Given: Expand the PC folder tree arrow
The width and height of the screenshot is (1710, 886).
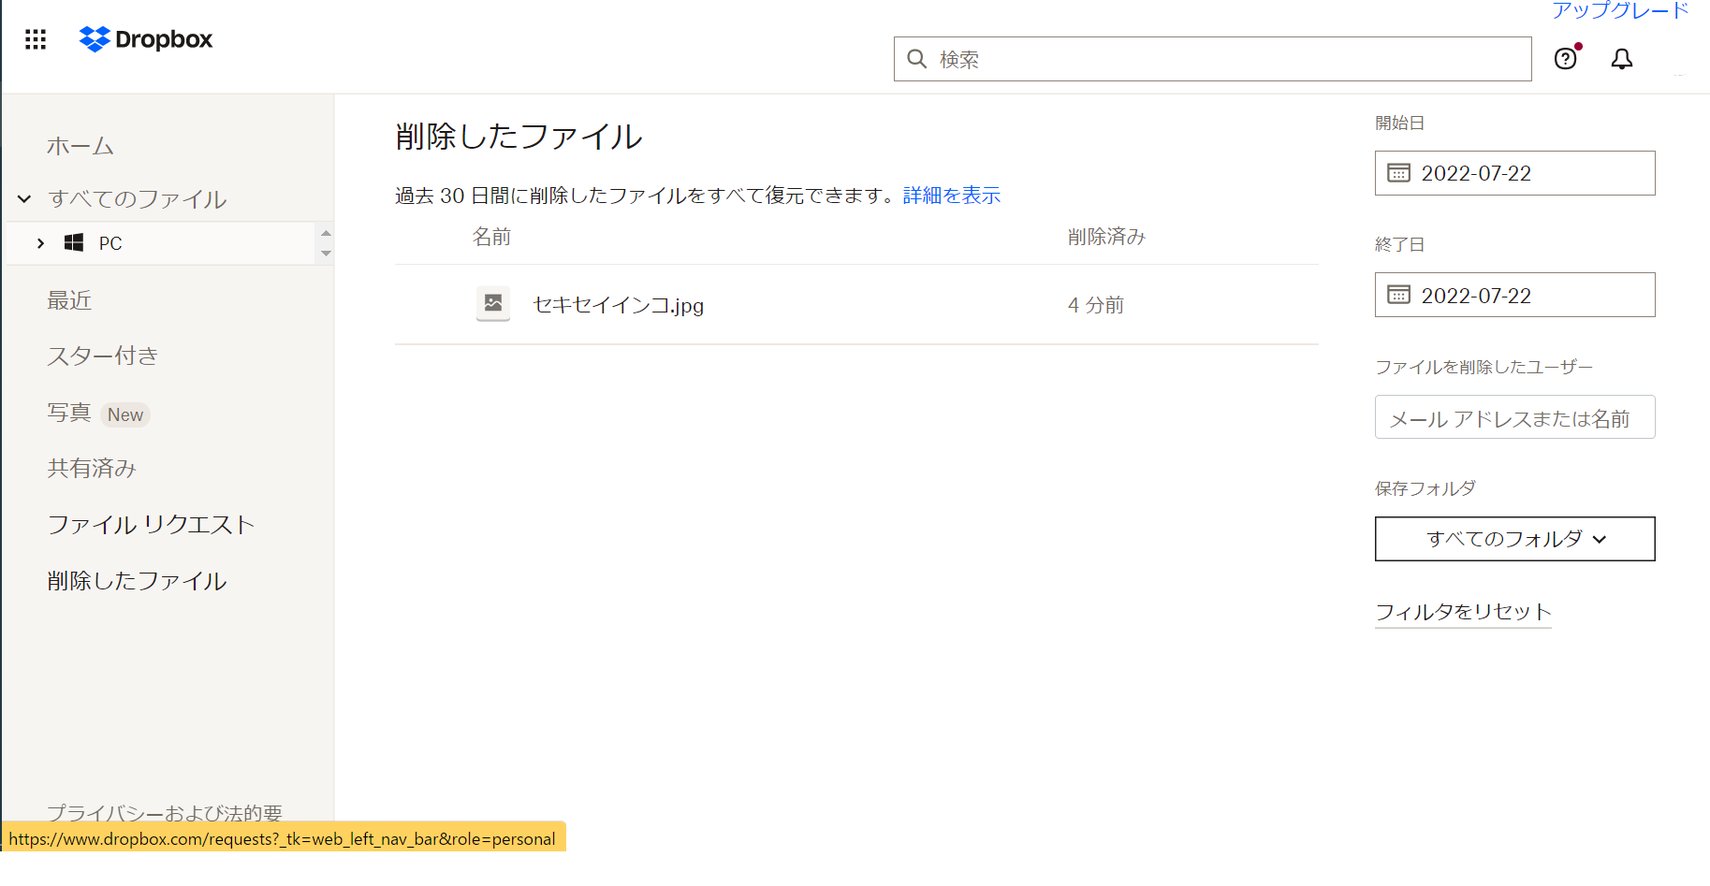Looking at the screenshot, I should pos(40,243).
